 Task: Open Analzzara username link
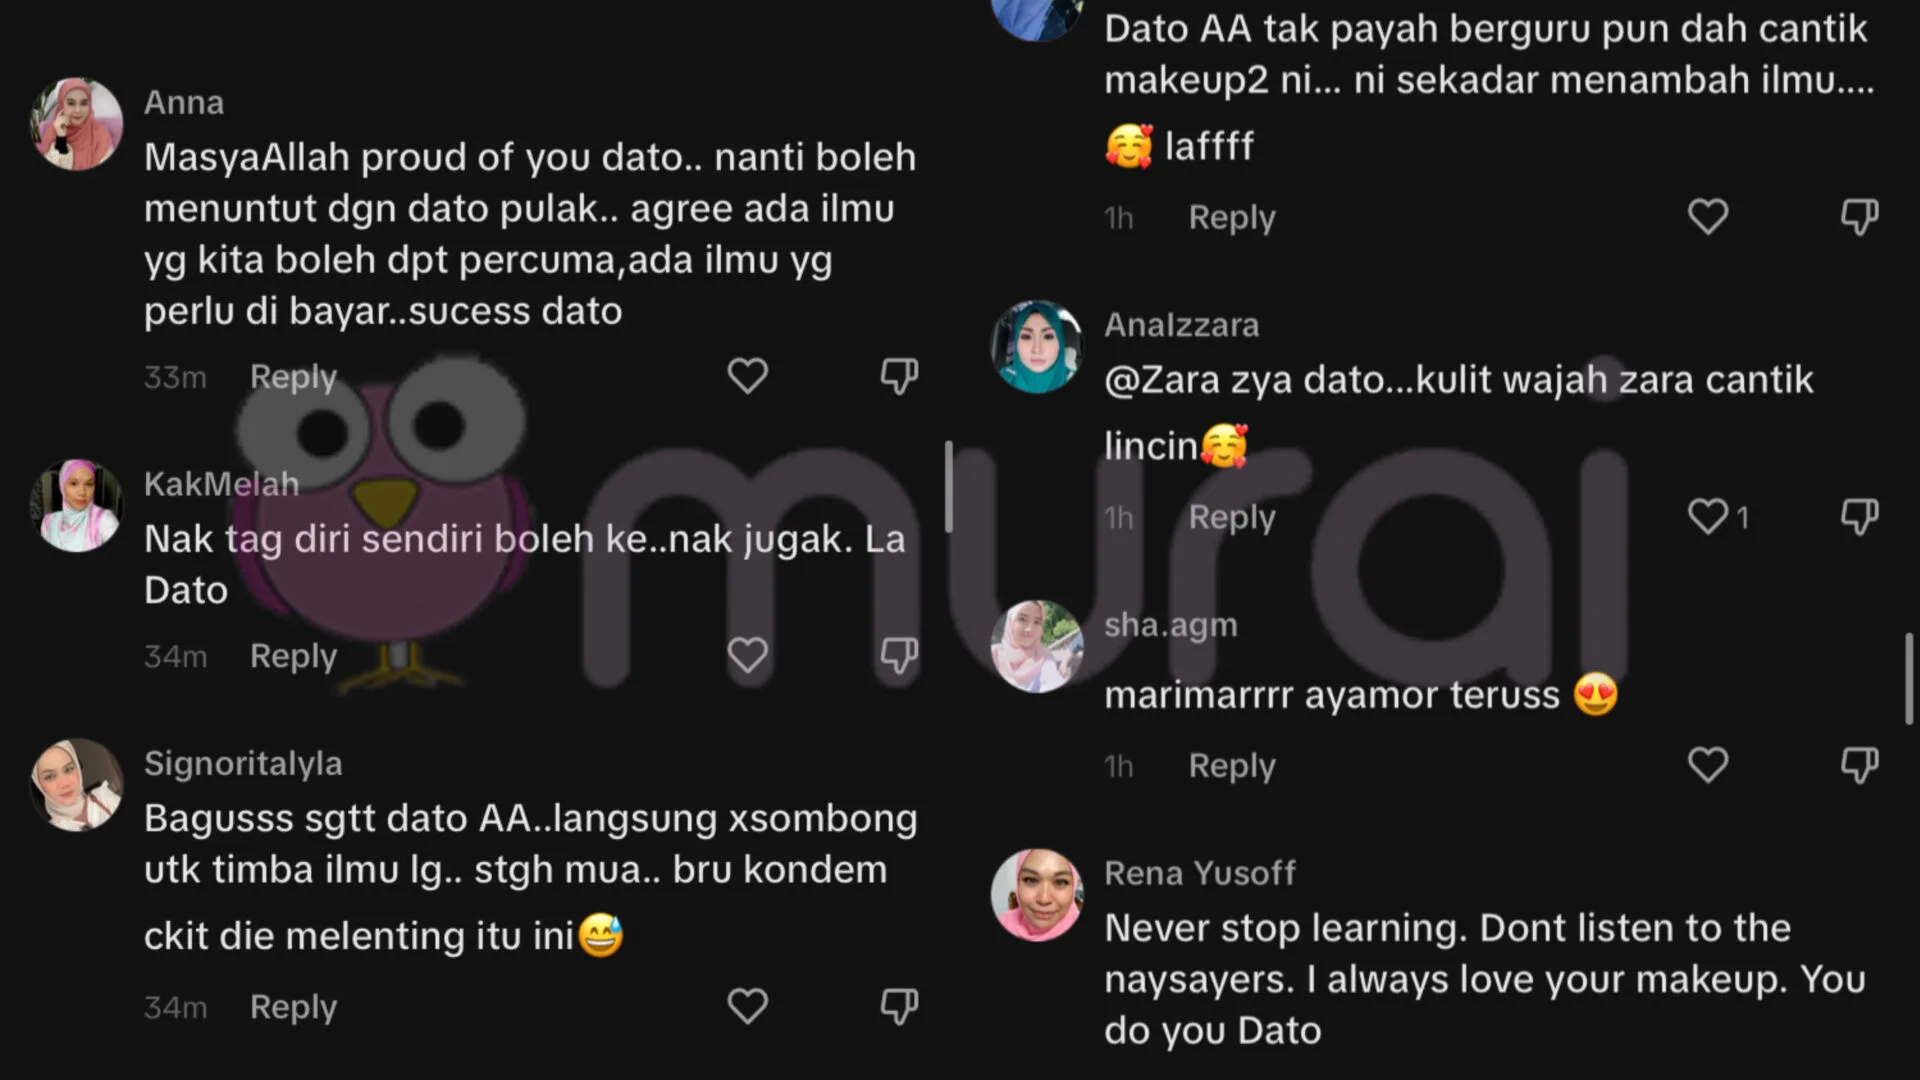(1181, 325)
